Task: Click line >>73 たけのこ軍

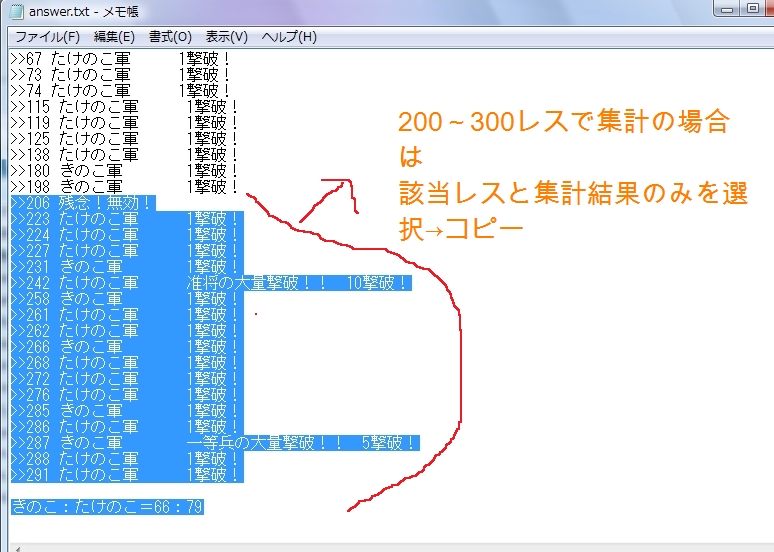Action: (120, 75)
